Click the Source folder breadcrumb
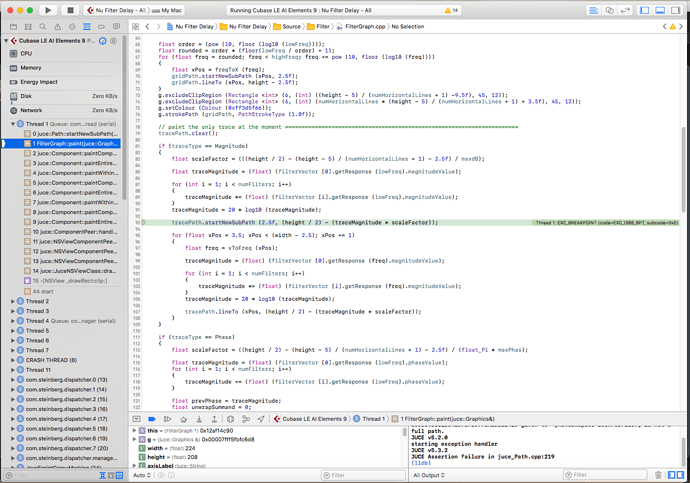690x483 pixels. [x=290, y=27]
